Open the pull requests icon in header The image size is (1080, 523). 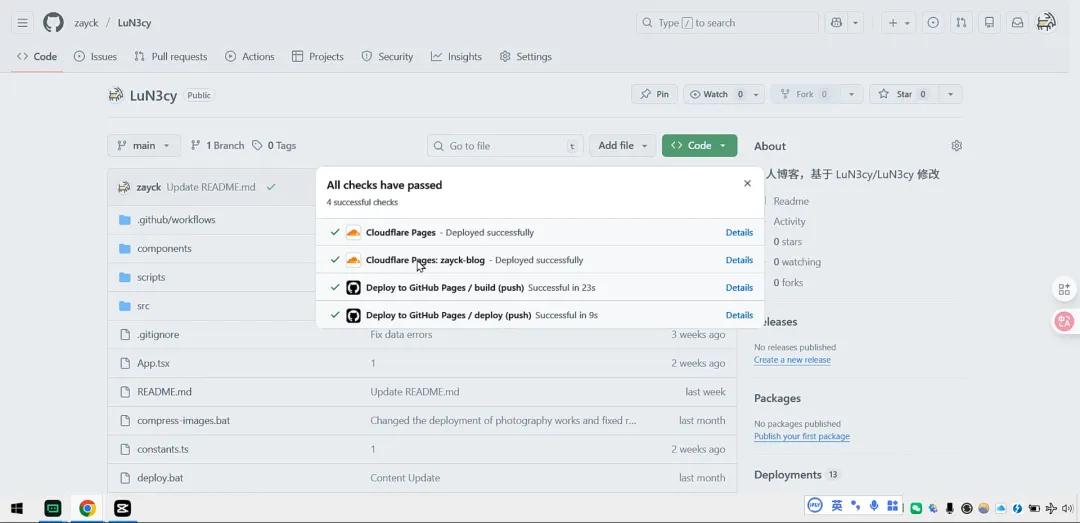click(x=960, y=22)
